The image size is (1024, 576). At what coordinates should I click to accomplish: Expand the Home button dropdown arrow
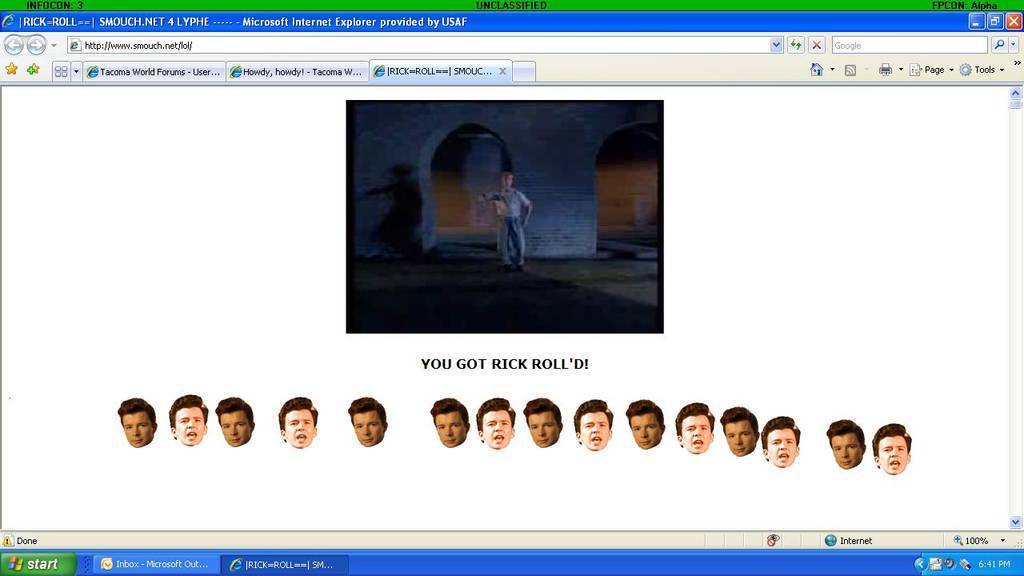click(x=832, y=70)
